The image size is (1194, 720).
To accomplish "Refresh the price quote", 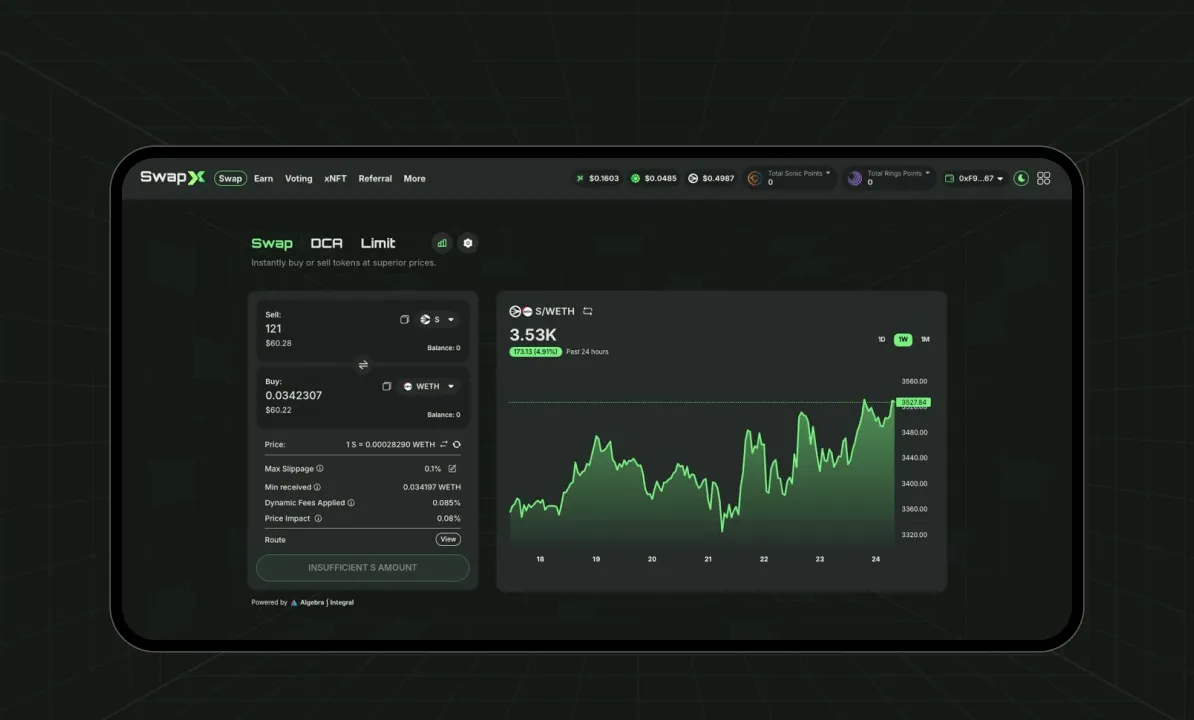I will point(457,444).
